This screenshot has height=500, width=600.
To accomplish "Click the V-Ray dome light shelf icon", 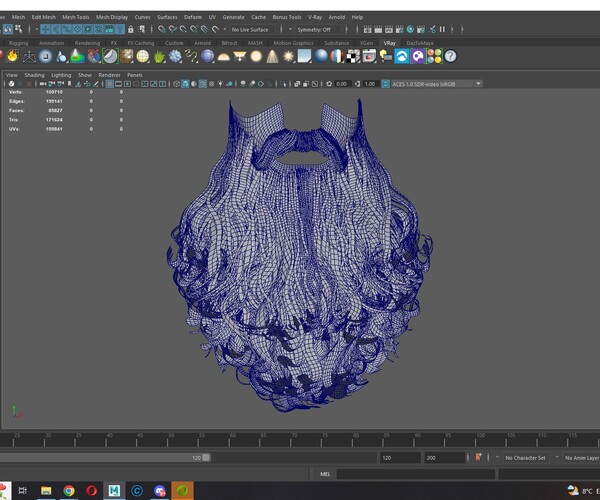I will click(x=223, y=56).
